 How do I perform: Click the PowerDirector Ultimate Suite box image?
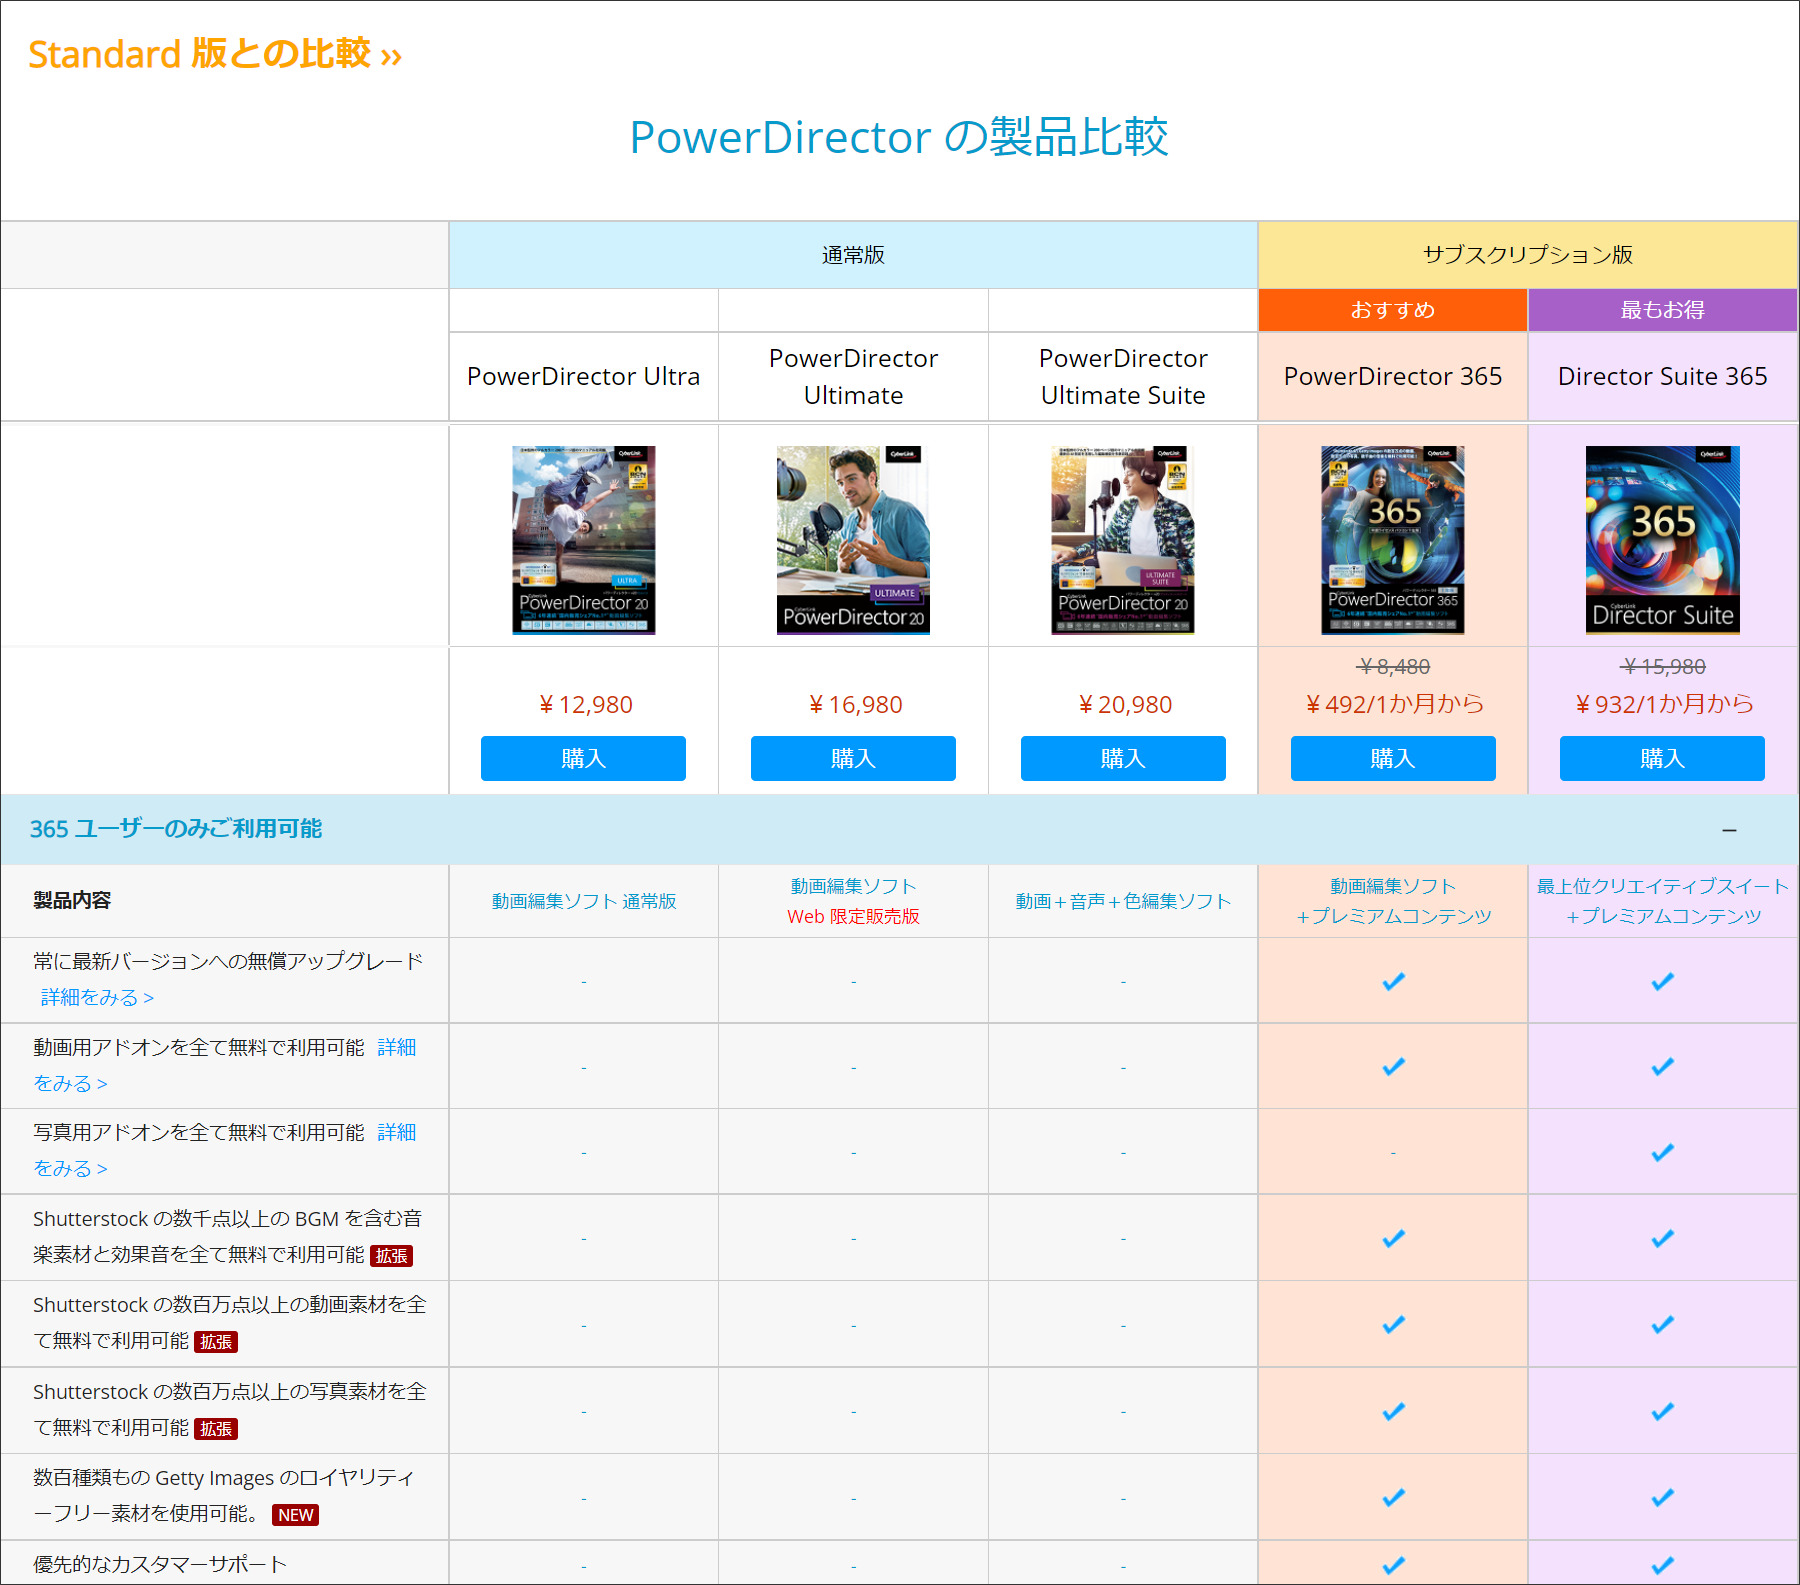[1123, 540]
